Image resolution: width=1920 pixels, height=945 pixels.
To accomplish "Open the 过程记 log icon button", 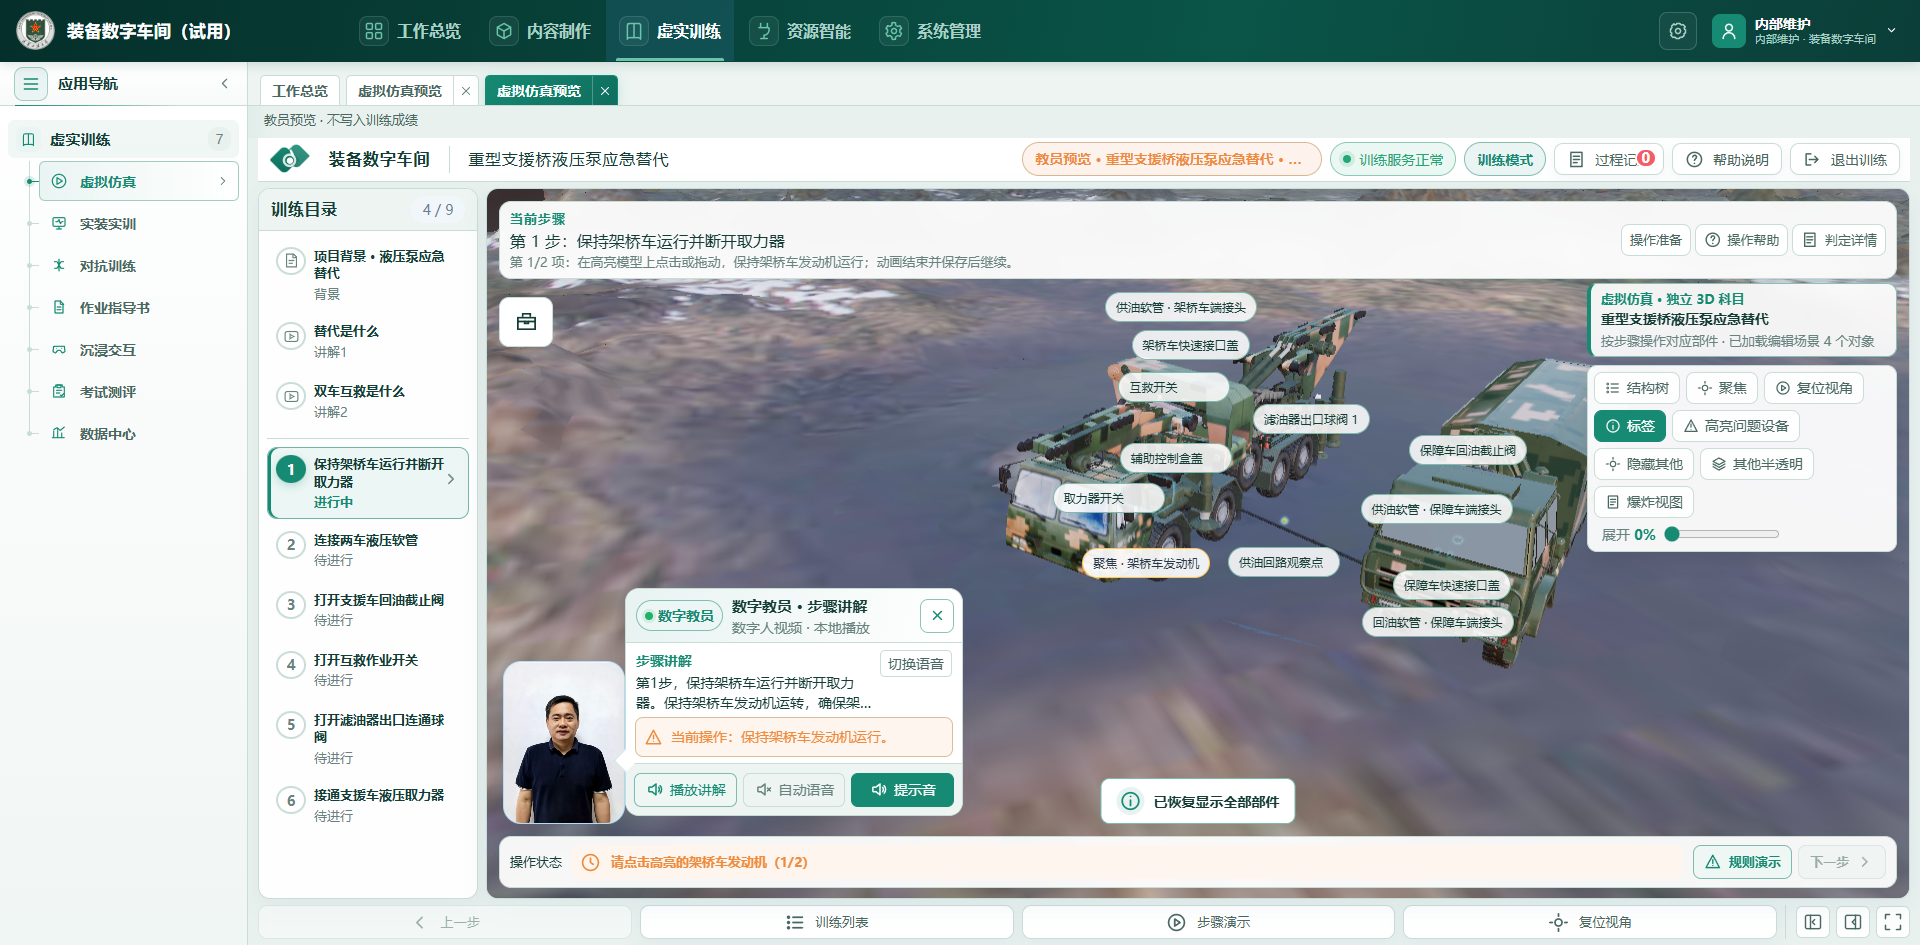I will 1609,159.
